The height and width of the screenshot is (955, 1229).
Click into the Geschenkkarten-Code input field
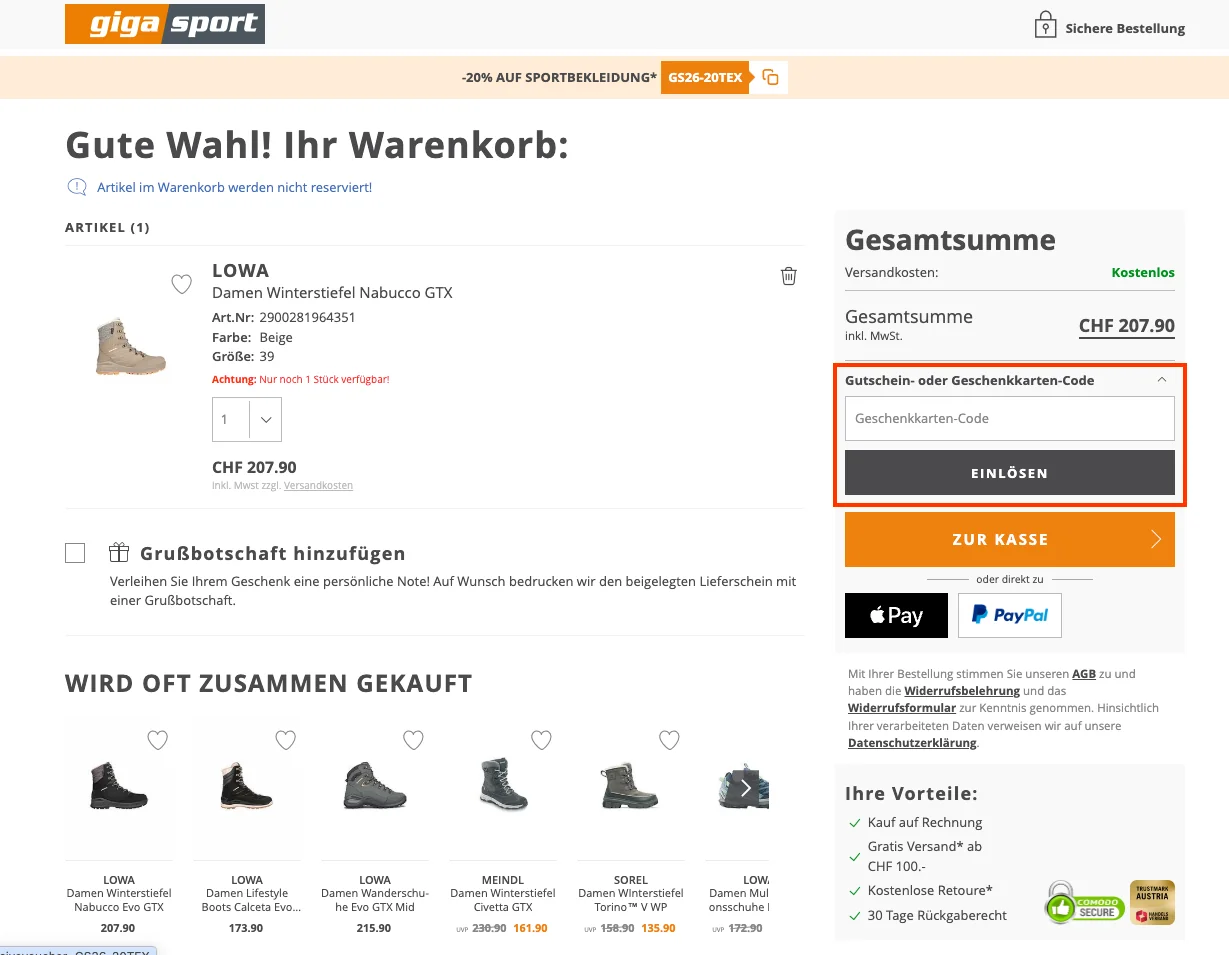coord(1009,418)
